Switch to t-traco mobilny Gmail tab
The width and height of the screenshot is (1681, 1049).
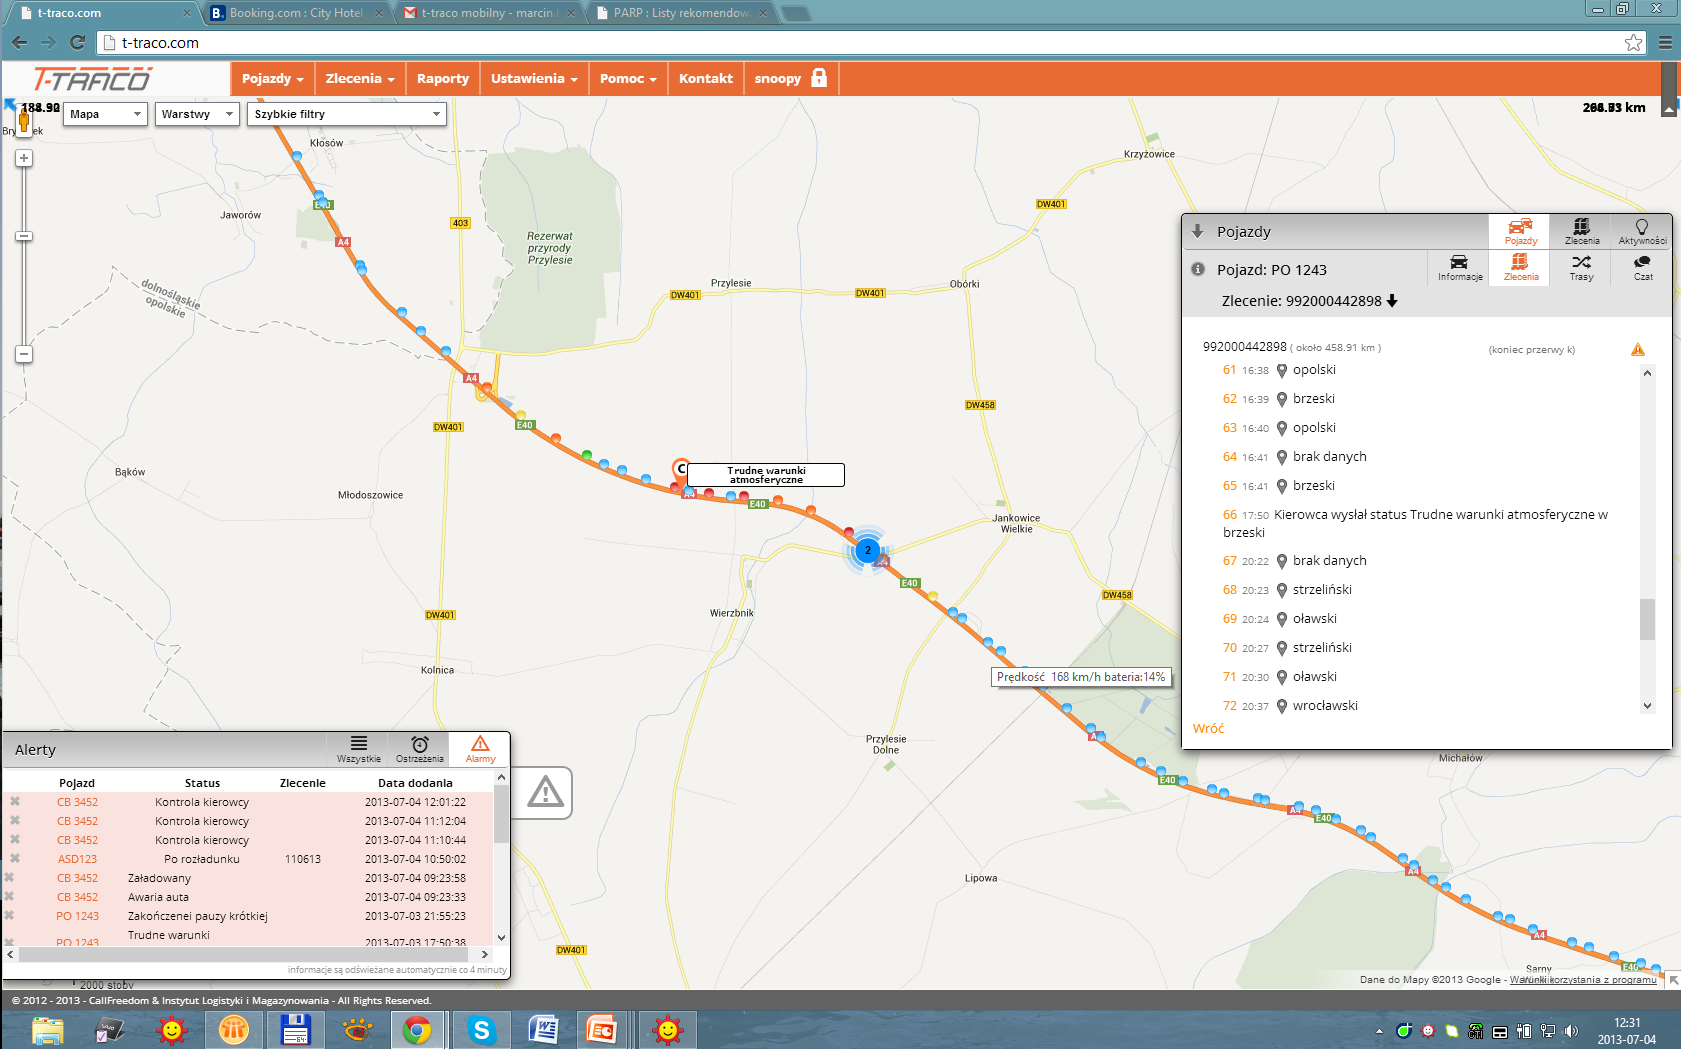(488, 13)
